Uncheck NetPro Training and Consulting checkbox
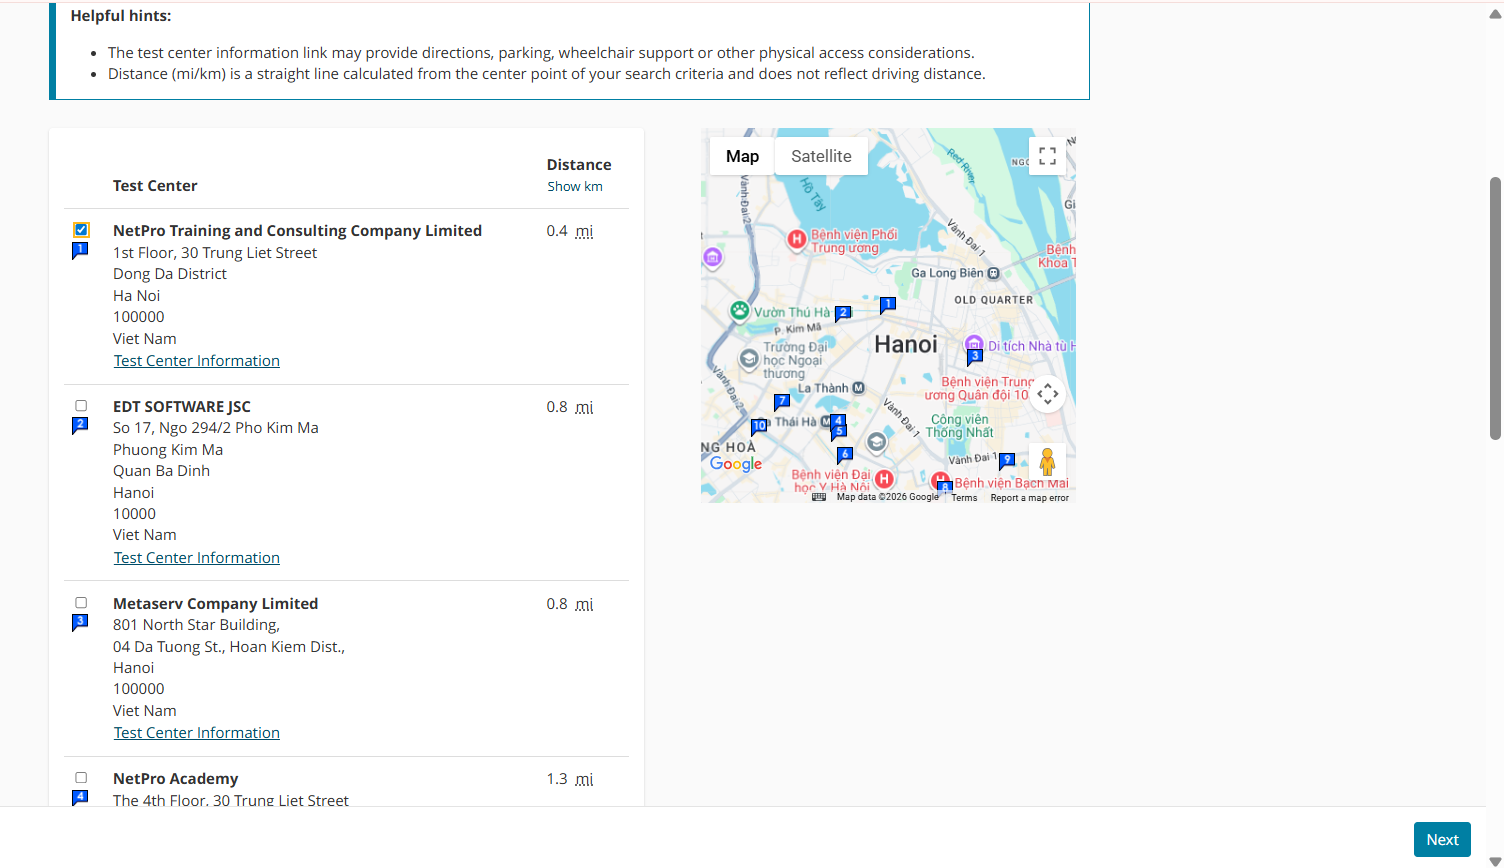Image resolution: width=1504 pixels, height=868 pixels. point(81,230)
